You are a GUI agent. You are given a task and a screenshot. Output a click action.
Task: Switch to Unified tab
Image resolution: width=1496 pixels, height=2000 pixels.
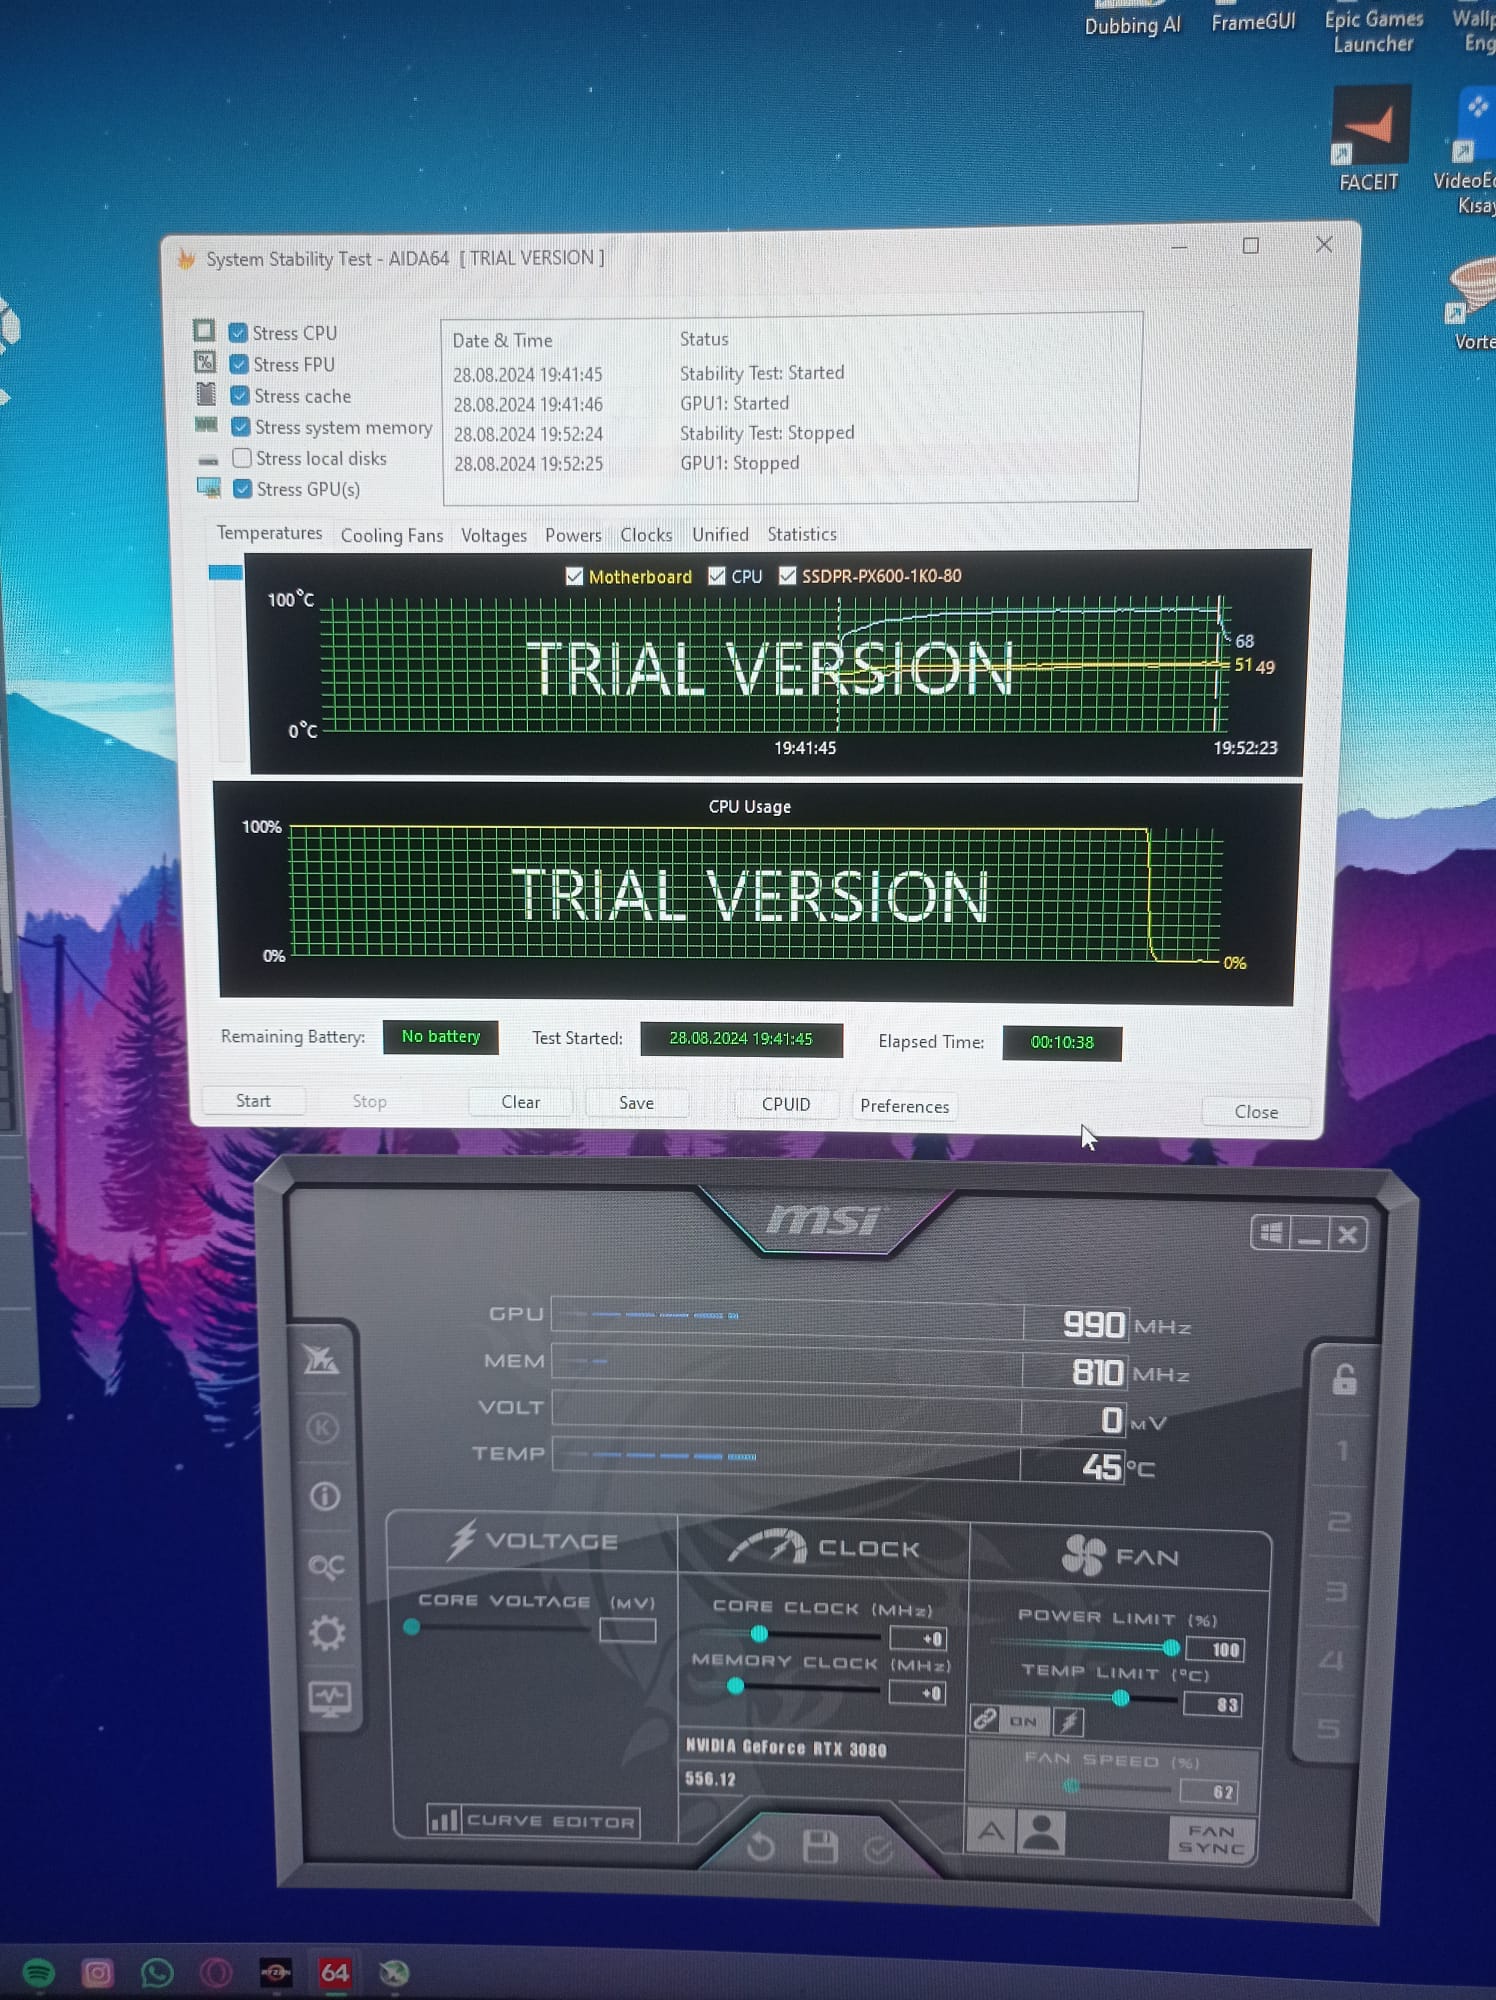coord(720,534)
